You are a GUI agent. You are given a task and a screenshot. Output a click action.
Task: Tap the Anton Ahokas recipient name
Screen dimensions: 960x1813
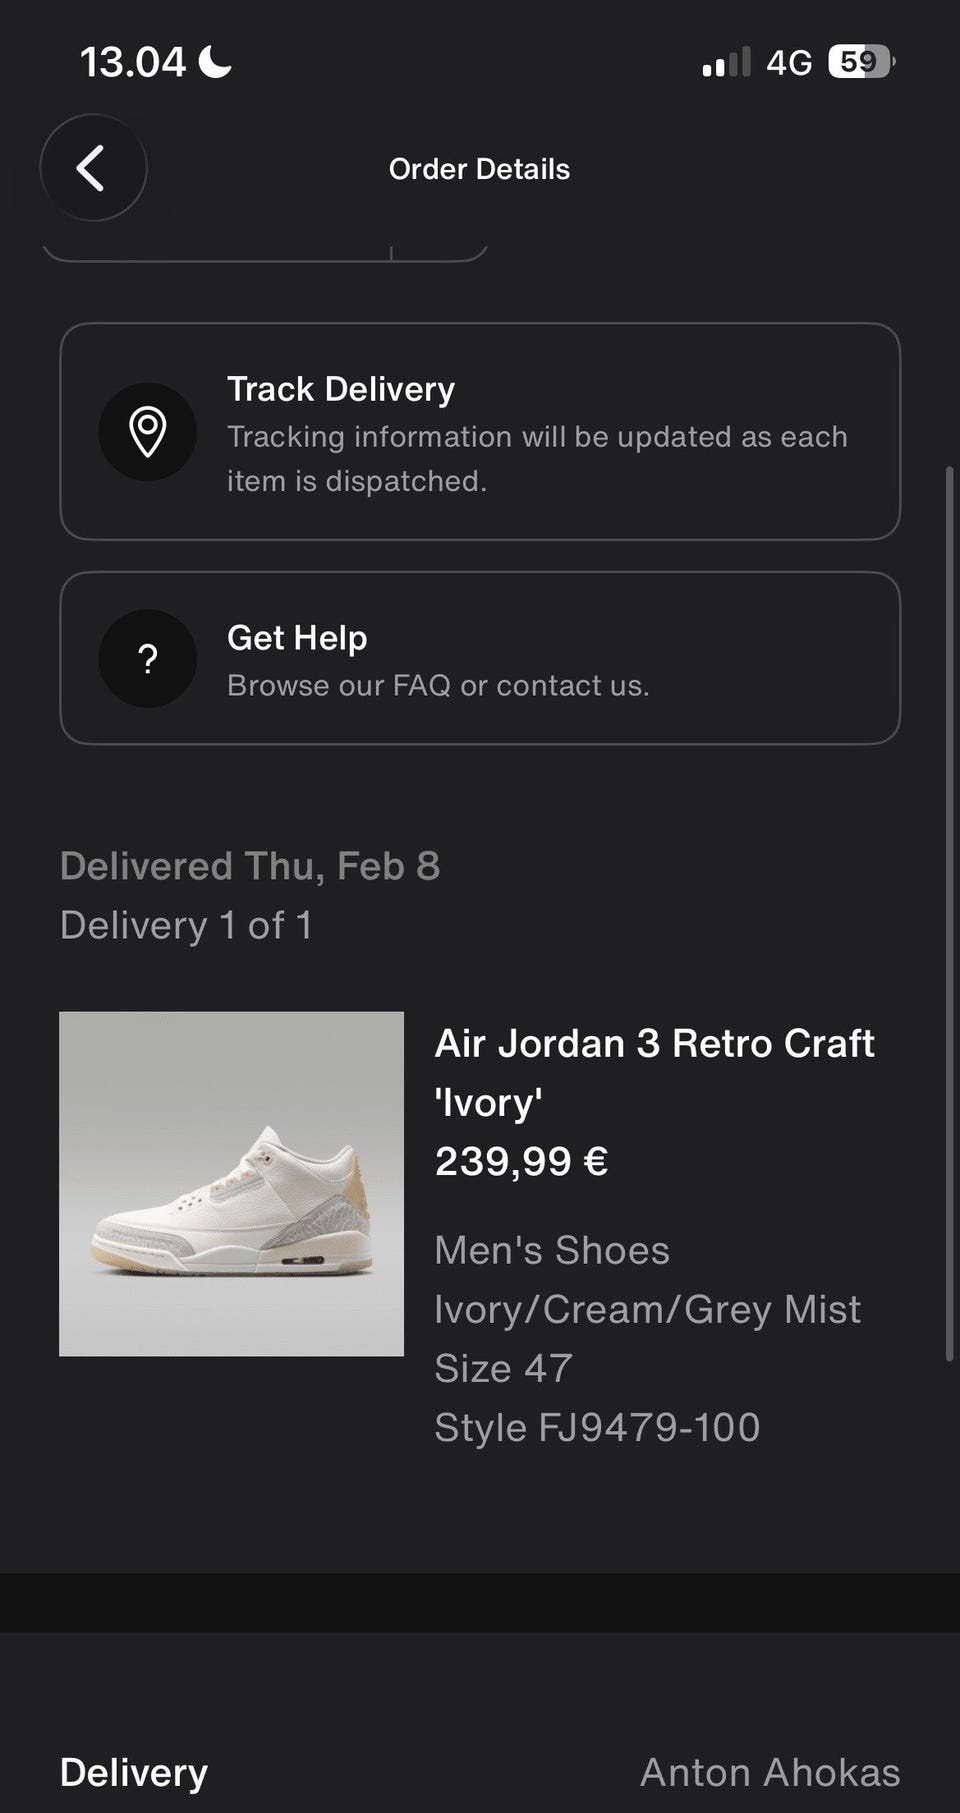(x=770, y=1772)
